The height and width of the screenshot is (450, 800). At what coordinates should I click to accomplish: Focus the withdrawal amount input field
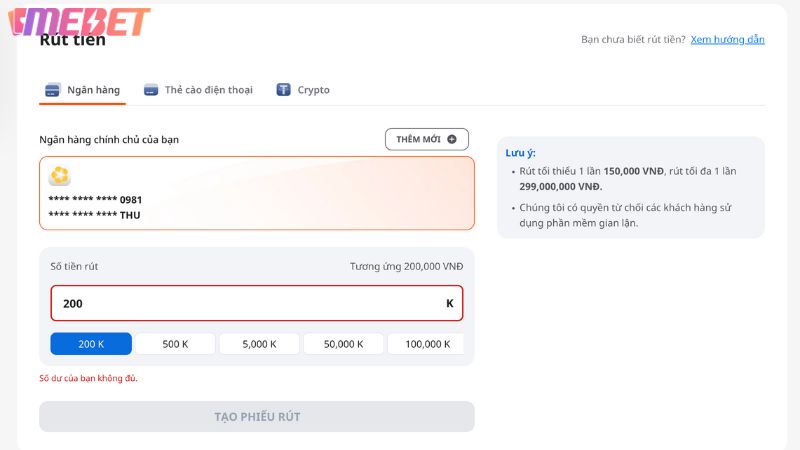point(257,304)
